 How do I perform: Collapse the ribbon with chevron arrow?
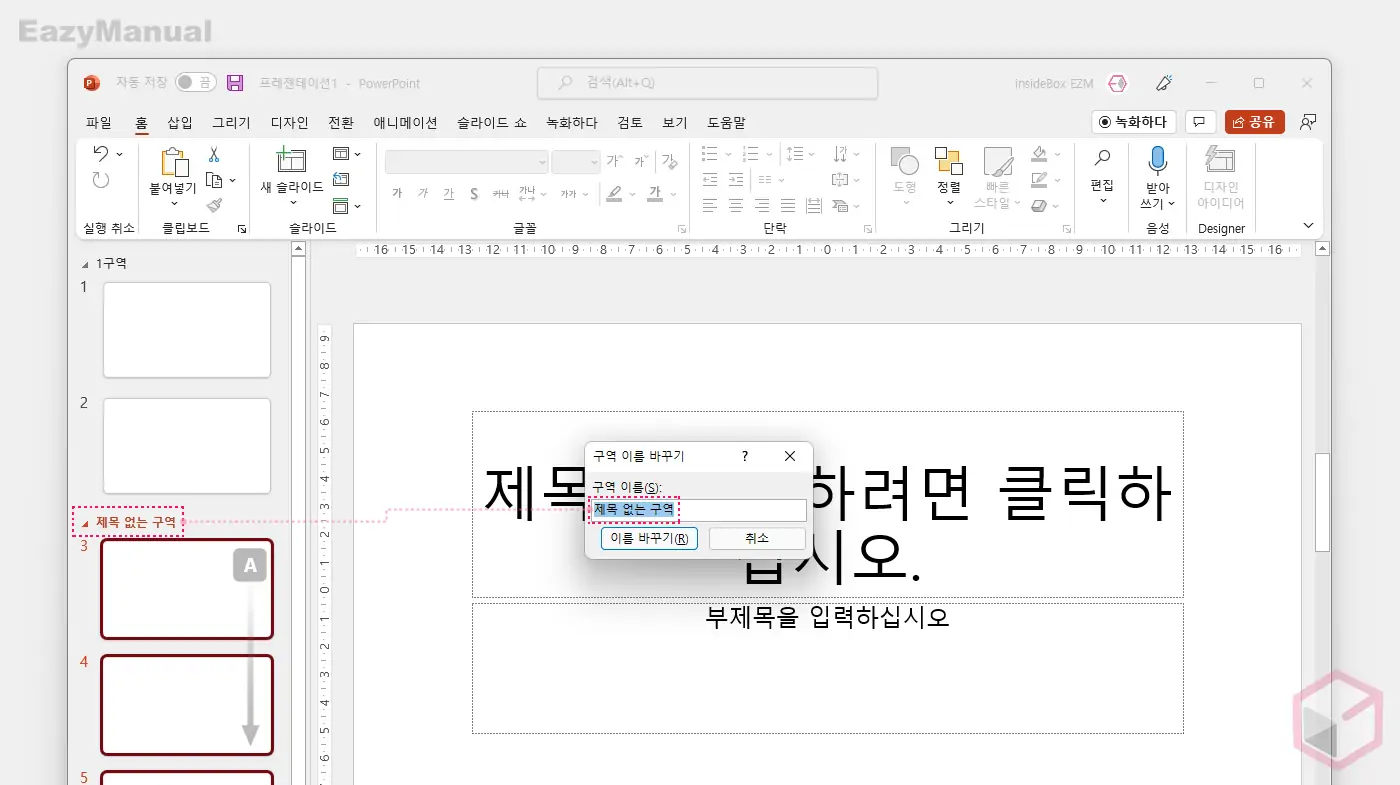[x=1308, y=226]
